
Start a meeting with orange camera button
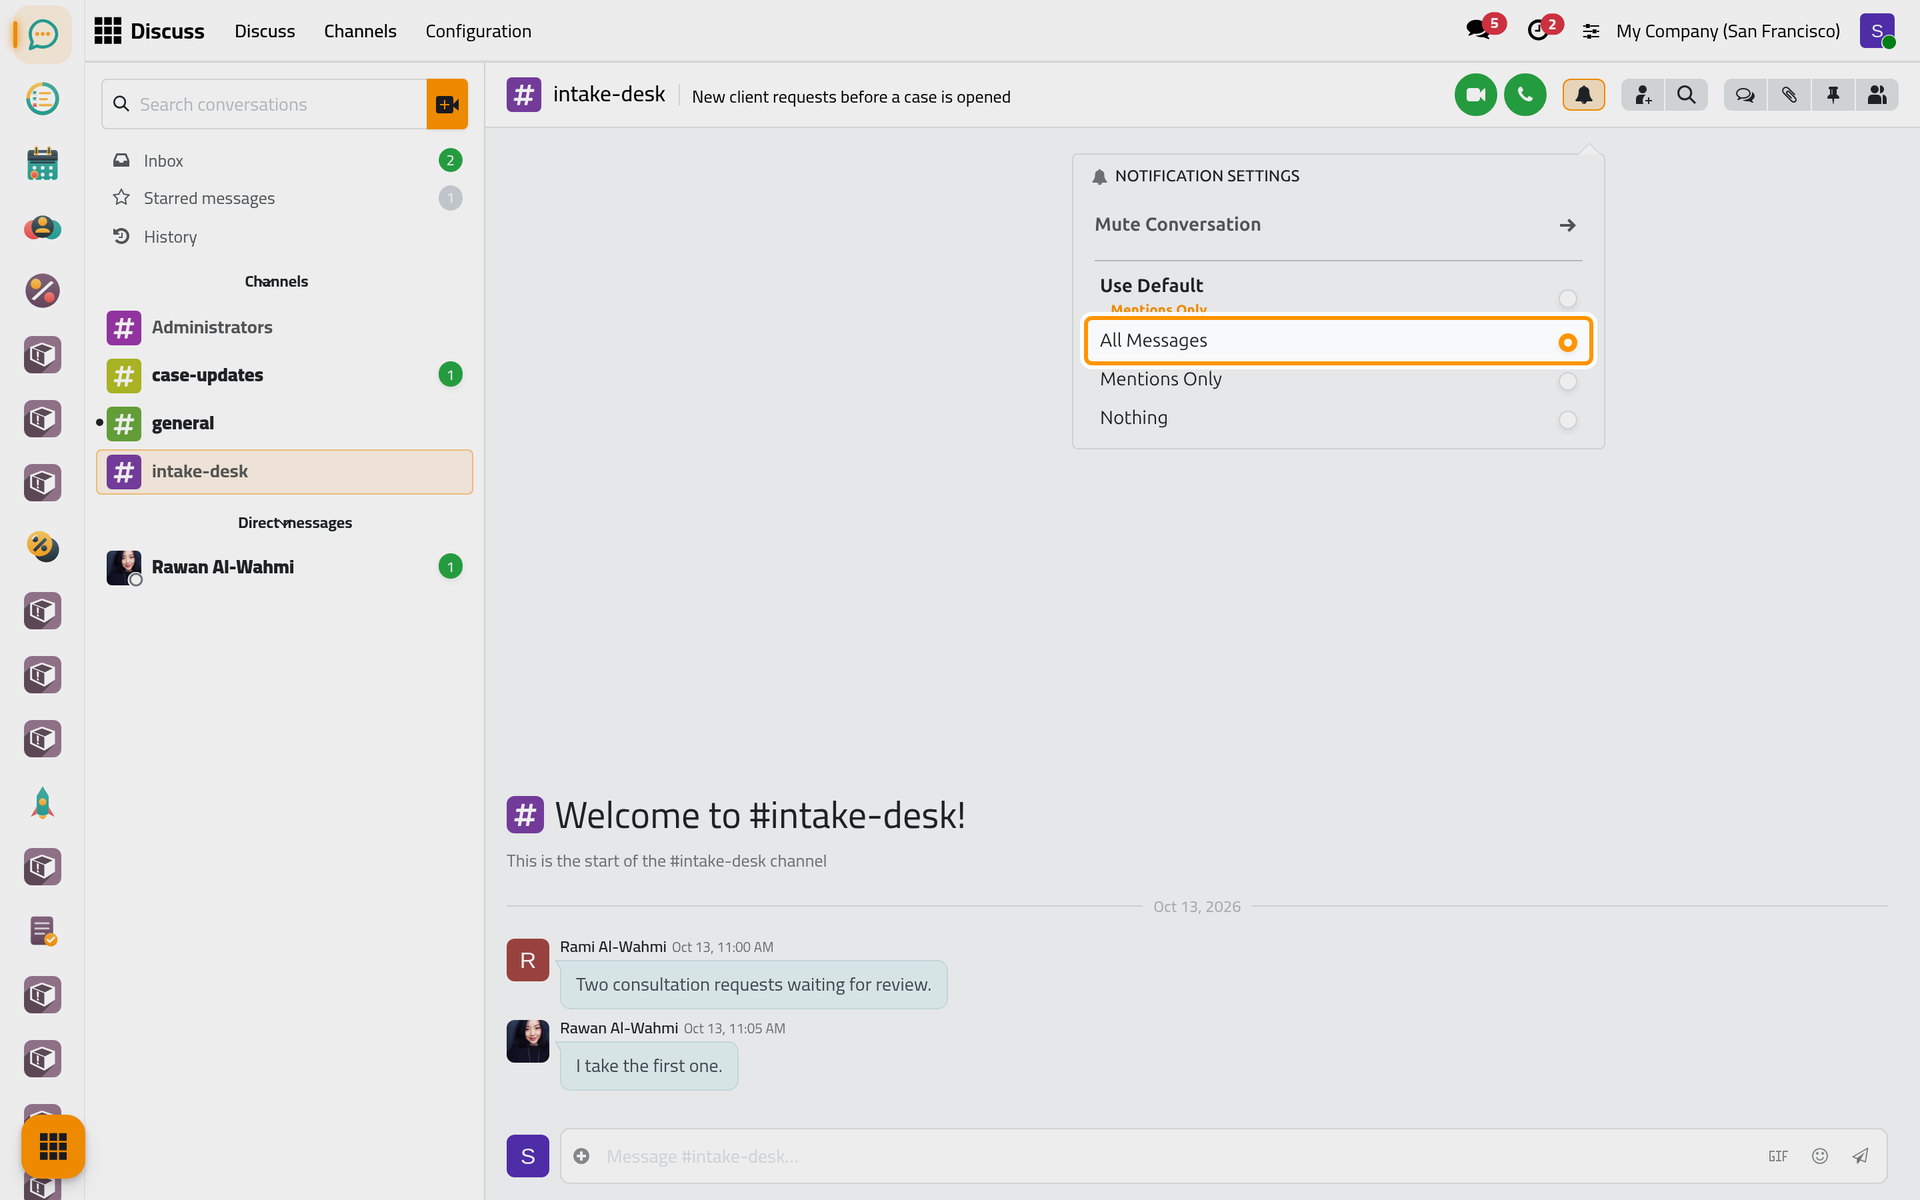(x=447, y=104)
